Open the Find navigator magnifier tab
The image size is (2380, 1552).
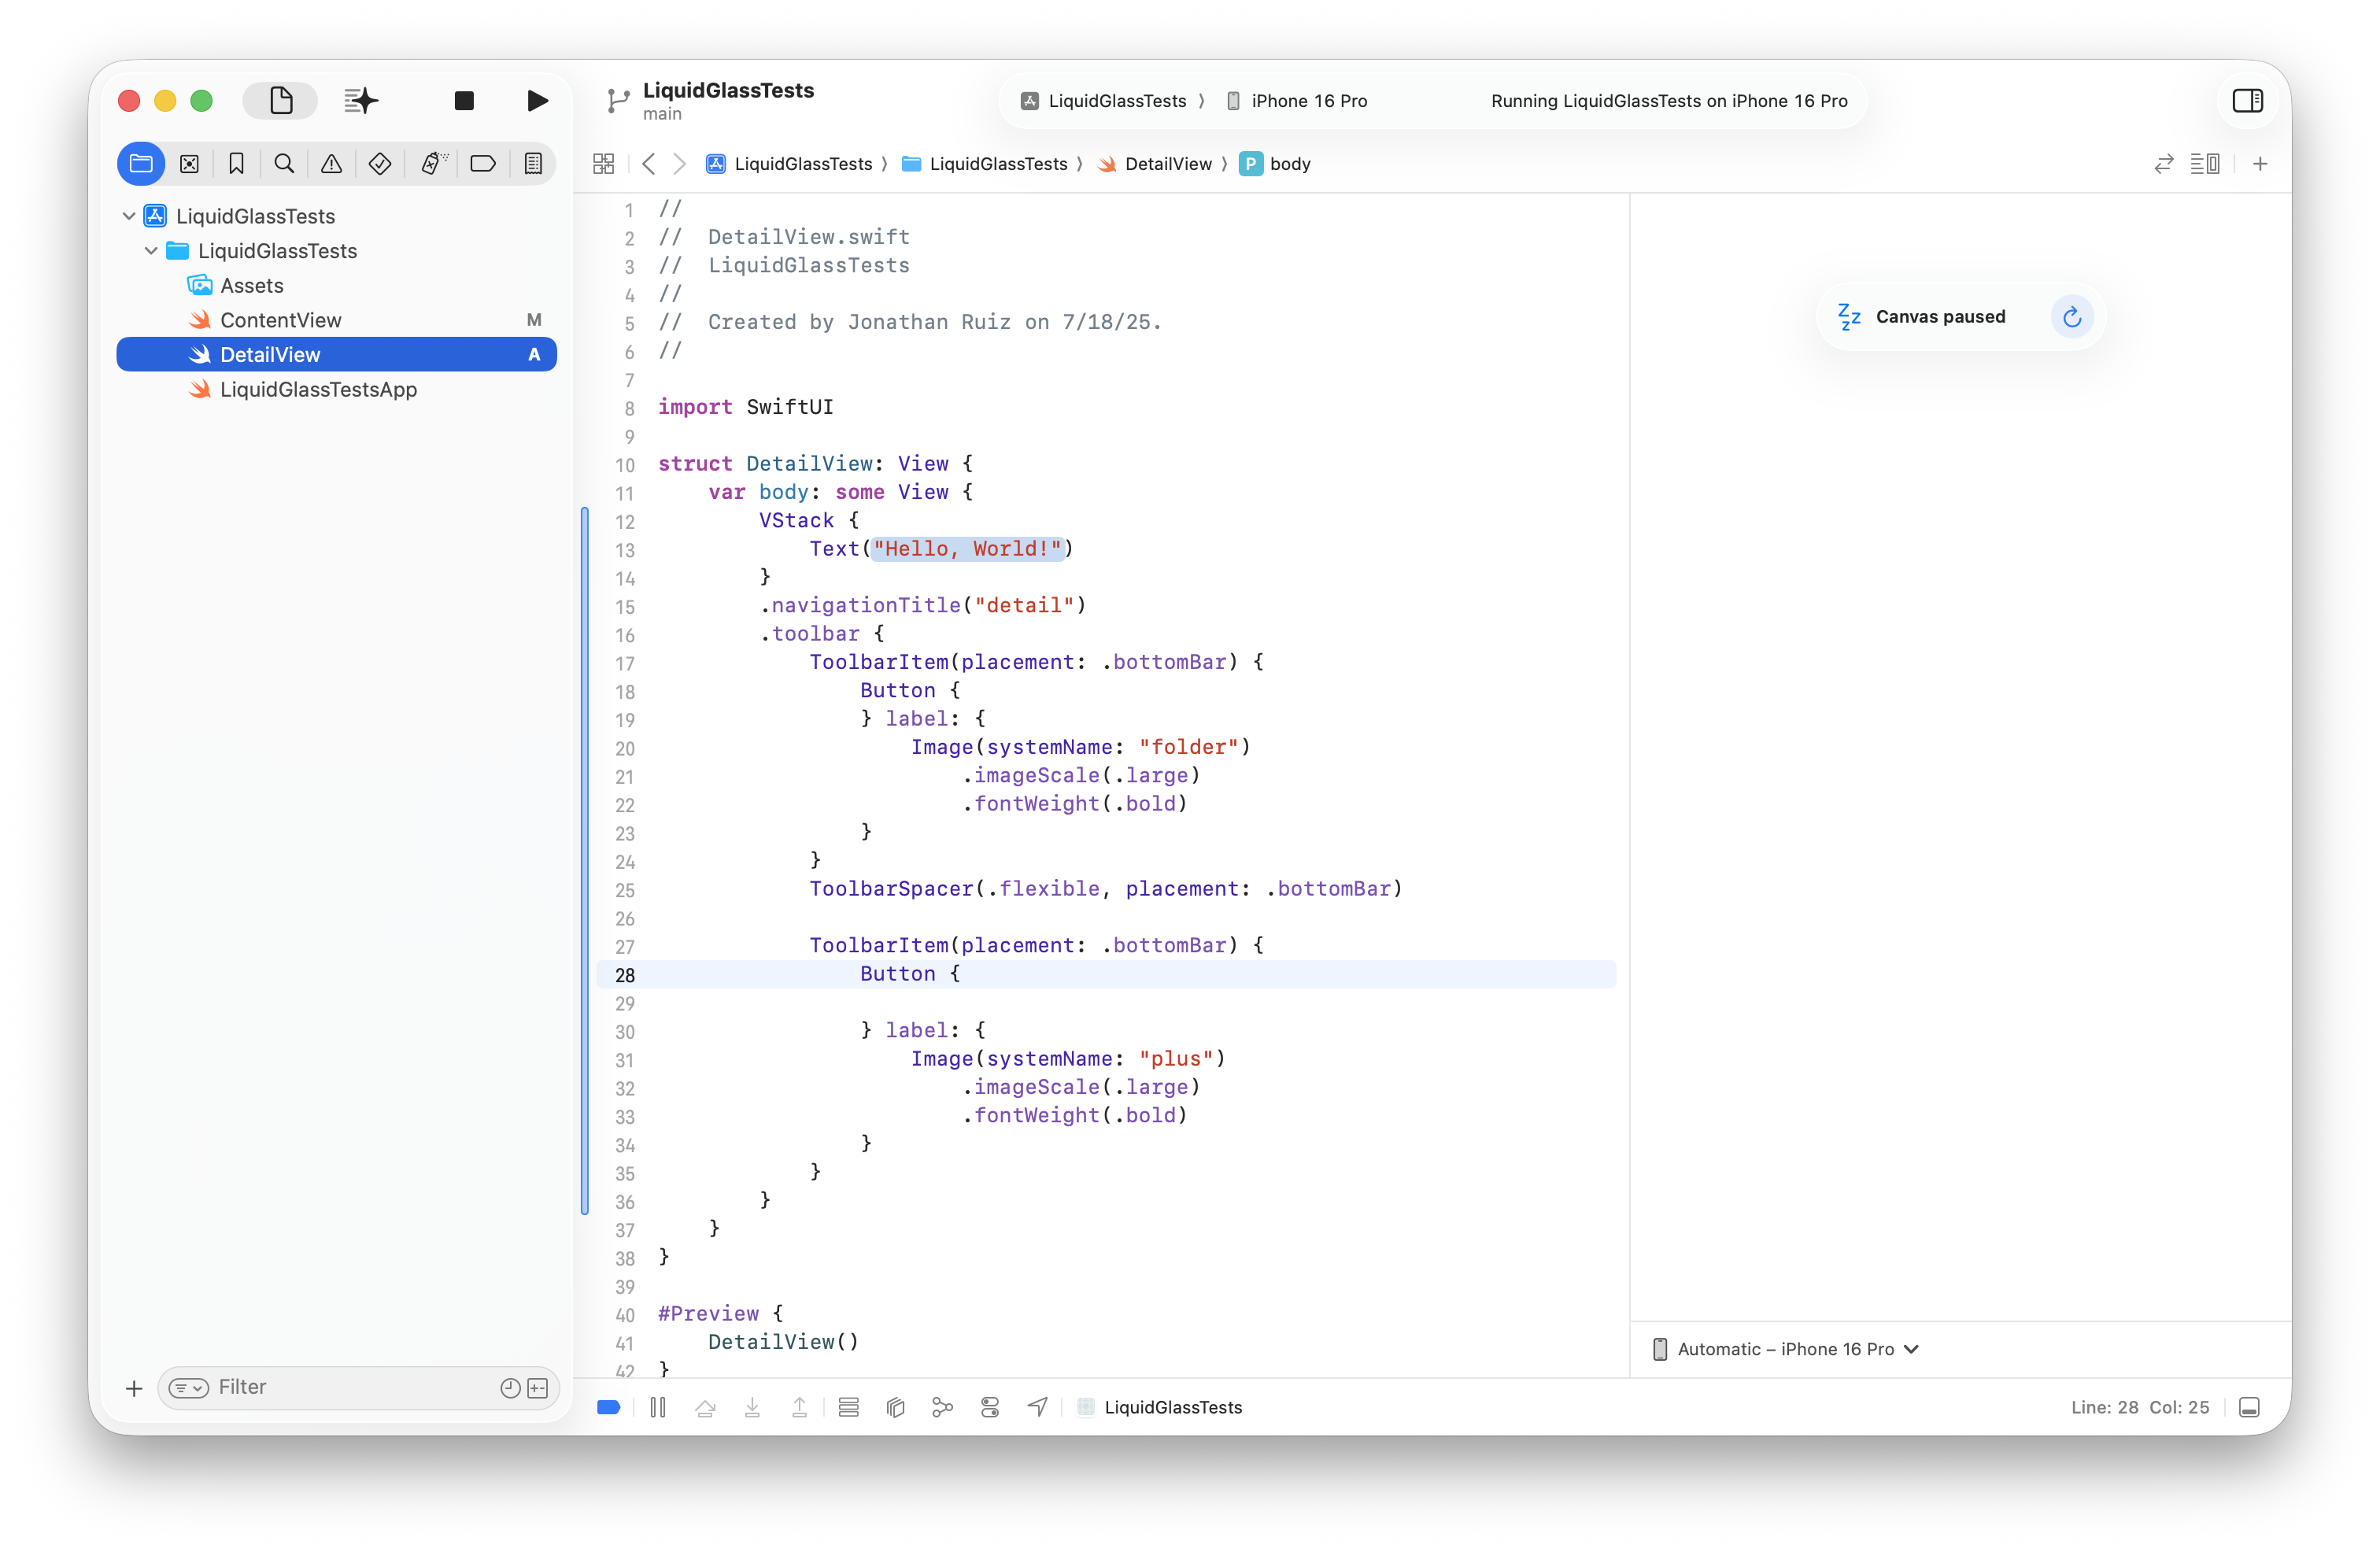pyautogui.click(x=284, y=163)
